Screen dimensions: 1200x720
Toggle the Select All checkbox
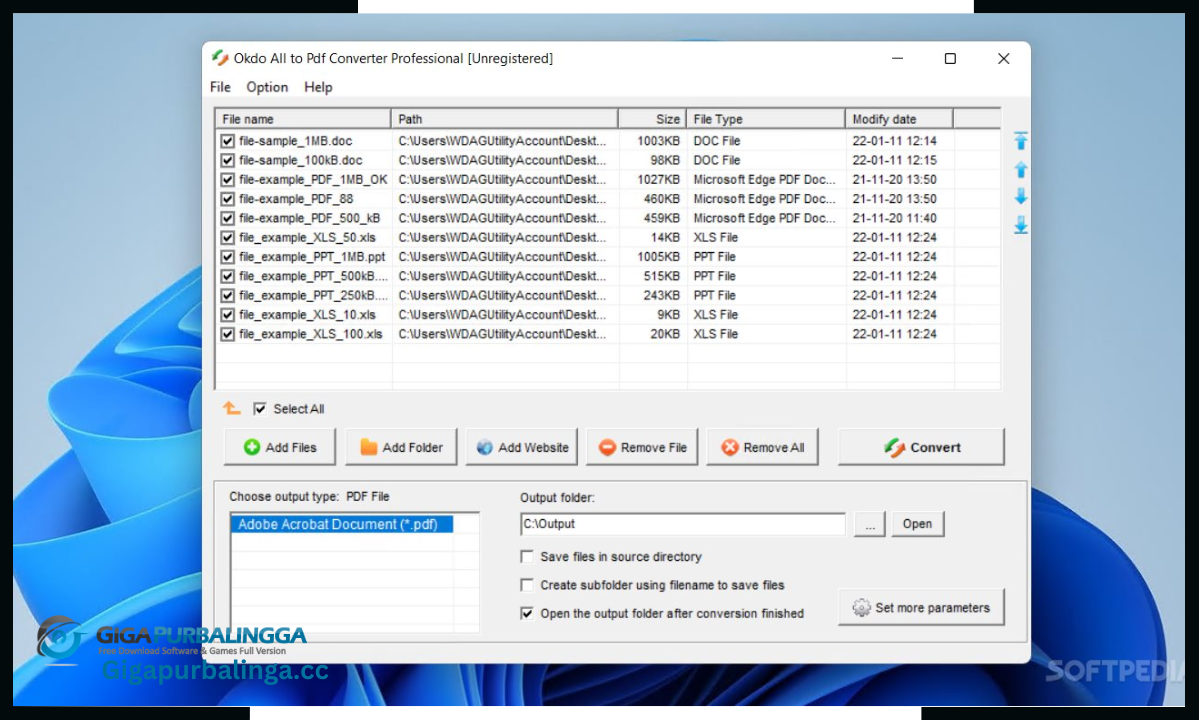pos(260,409)
